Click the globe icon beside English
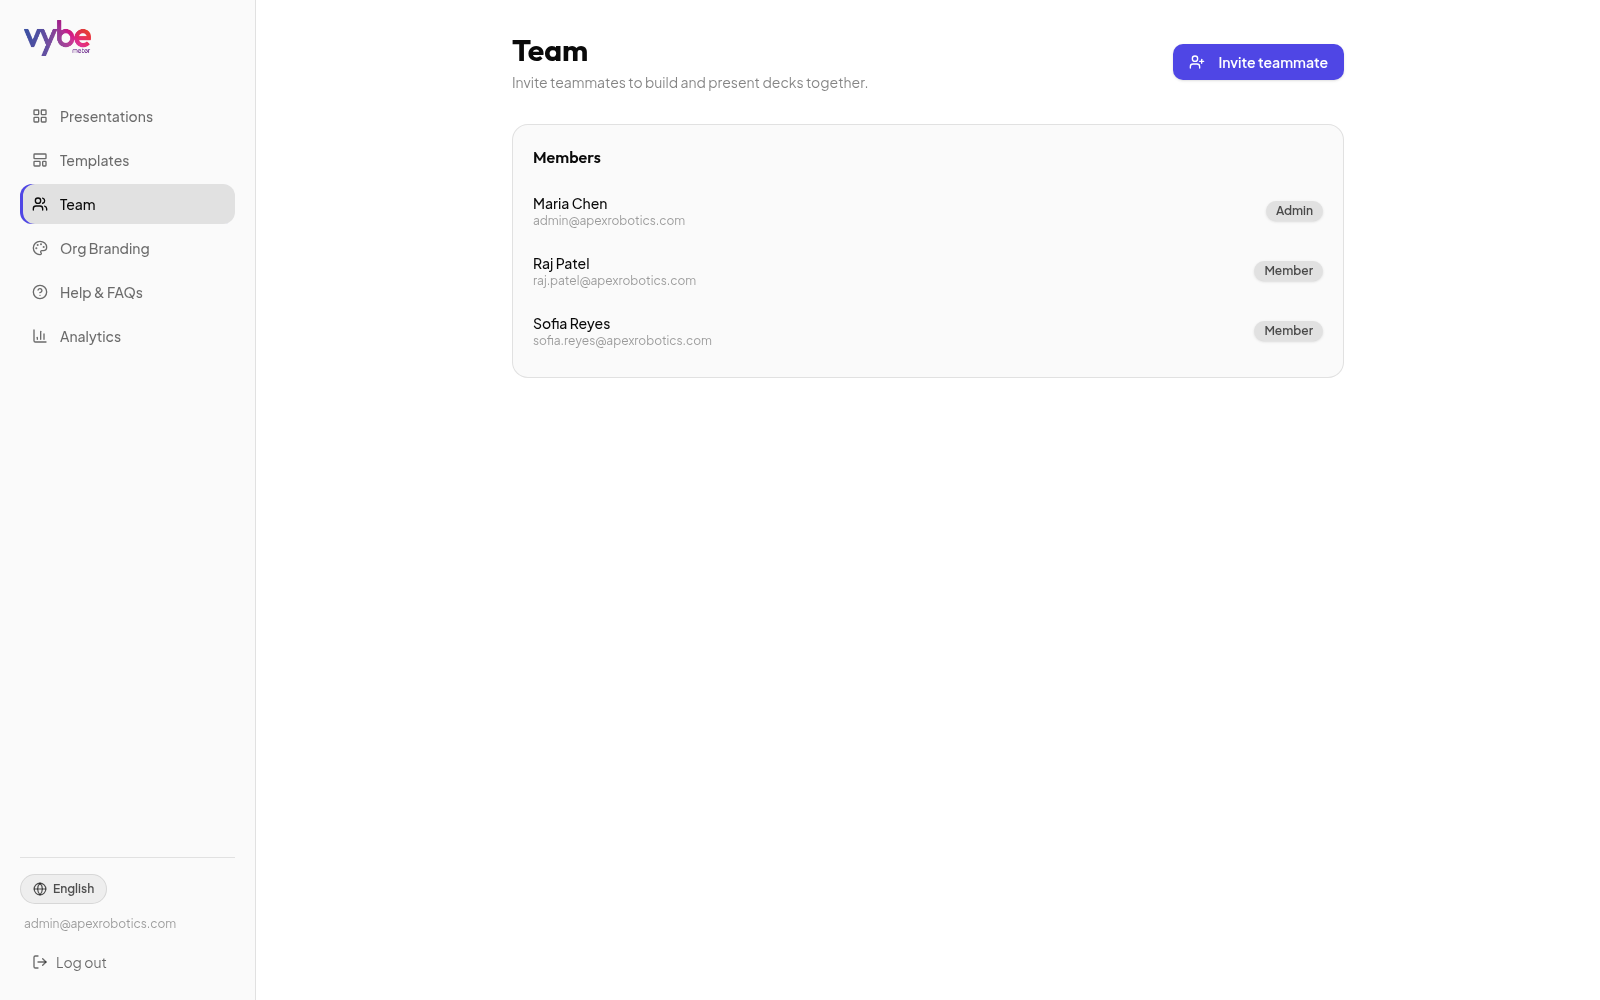 click(x=40, y=889)
